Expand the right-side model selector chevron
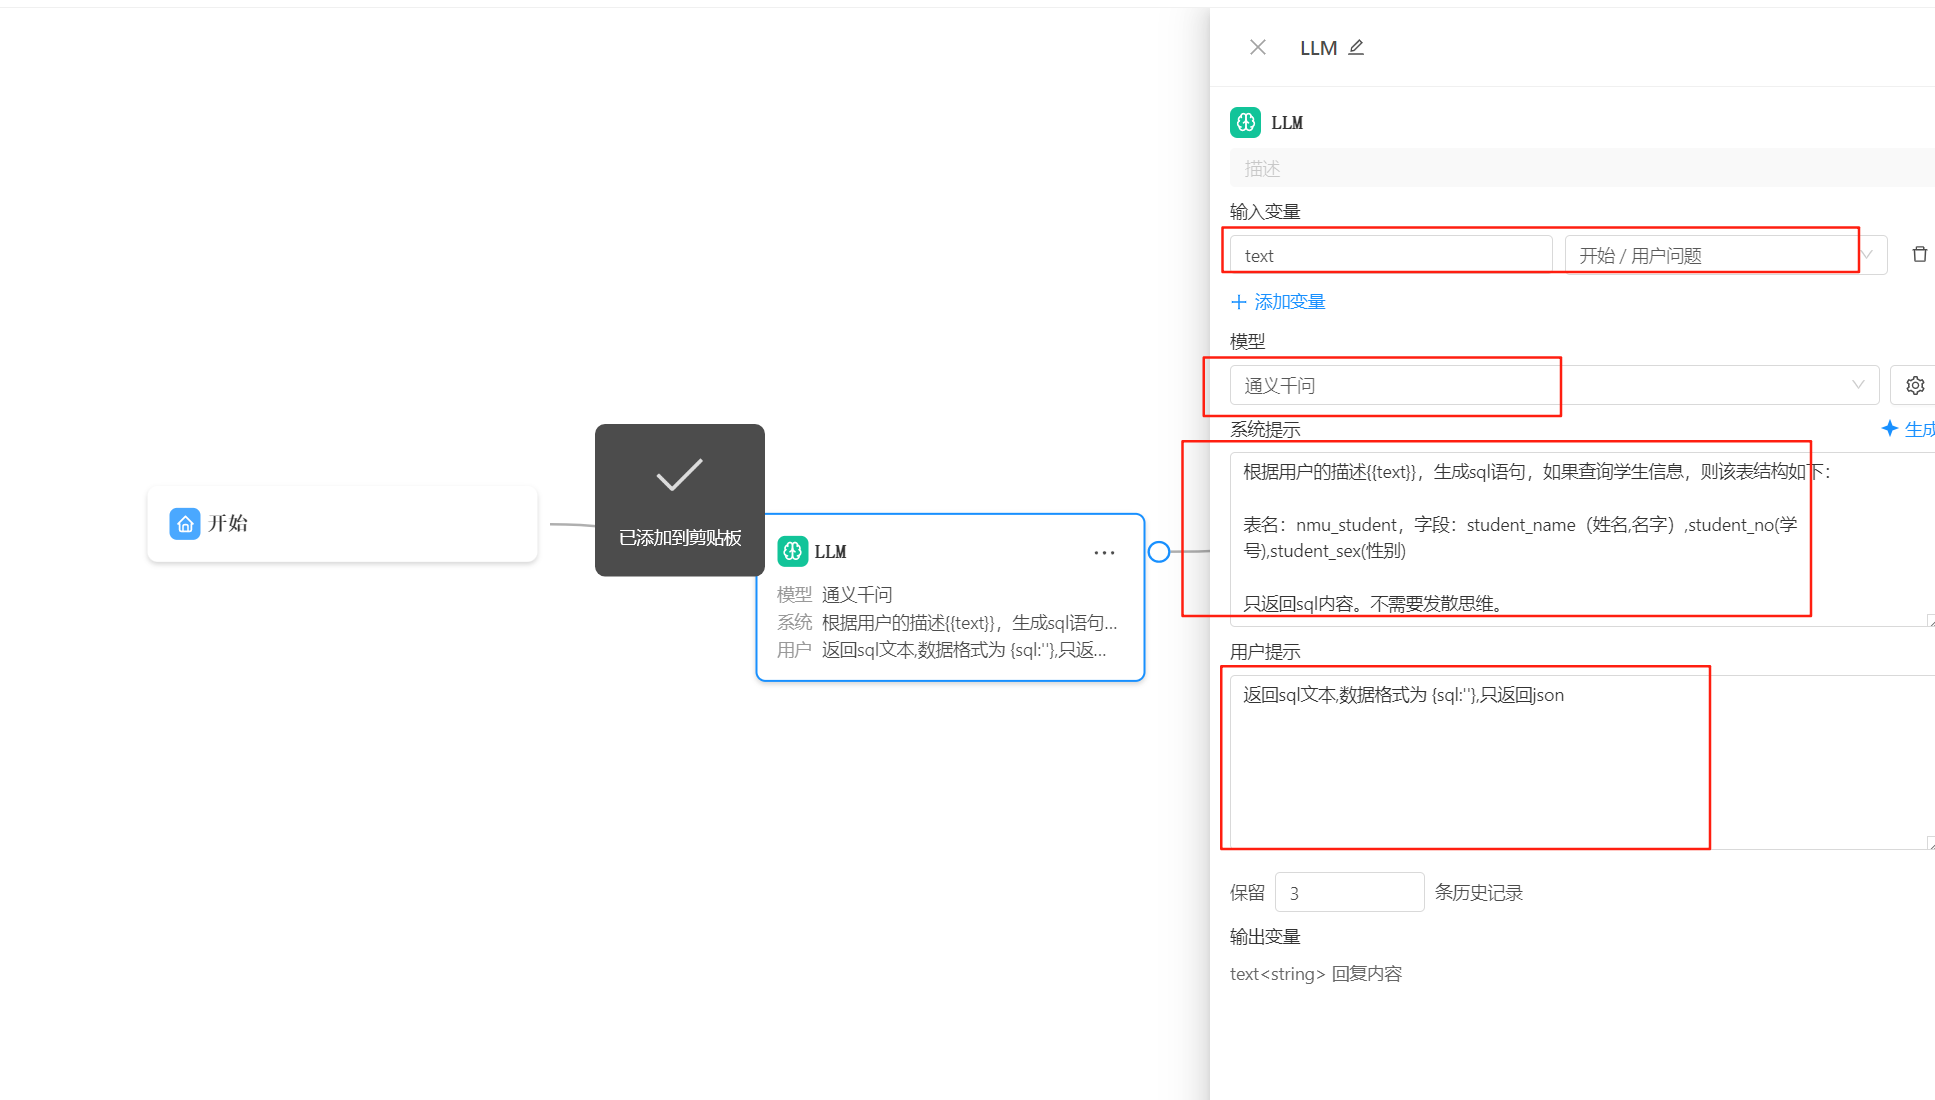Viewport: 1935px width, 1100px height. tap(1857, 385)
